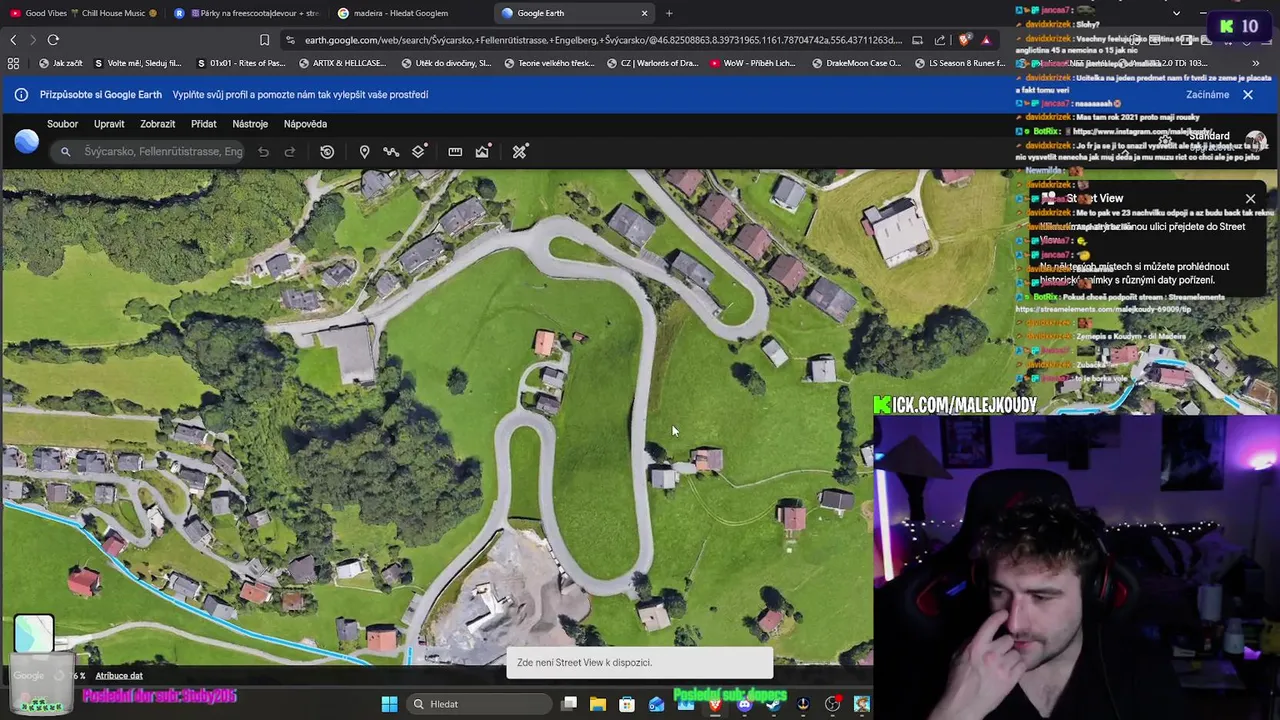
Task: Switch to the madeira Google search tab
Action: (x=410, y=13)
